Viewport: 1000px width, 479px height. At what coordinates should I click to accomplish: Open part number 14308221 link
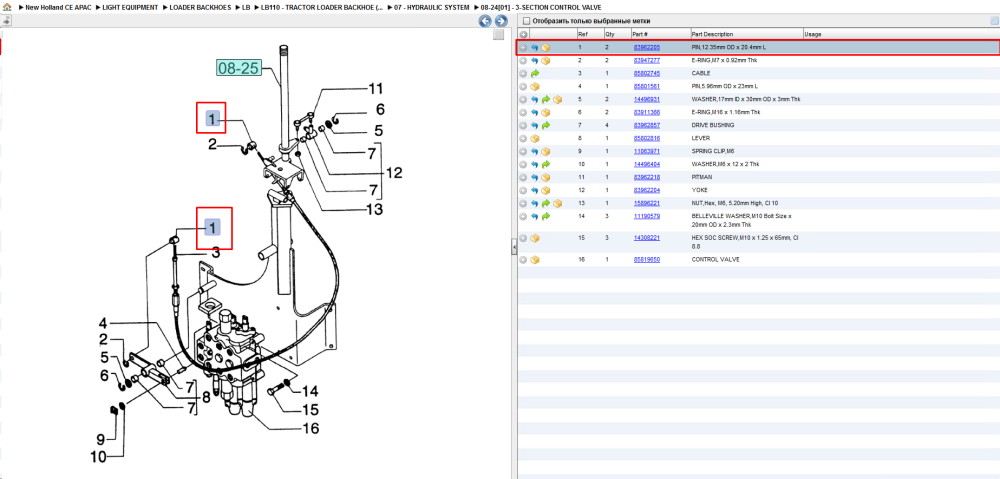(x=647, y=238)
